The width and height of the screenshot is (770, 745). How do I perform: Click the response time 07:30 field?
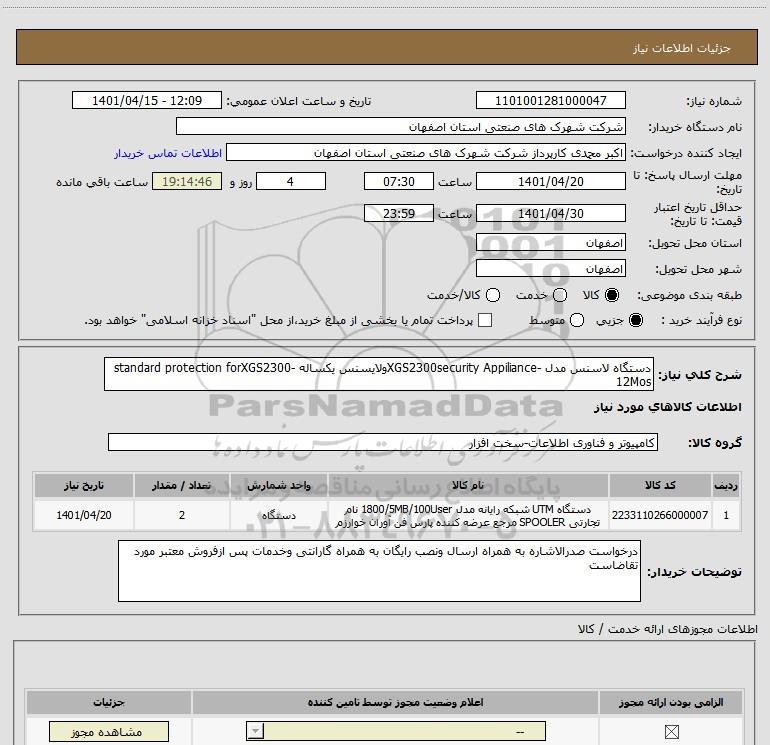(399, 181)
